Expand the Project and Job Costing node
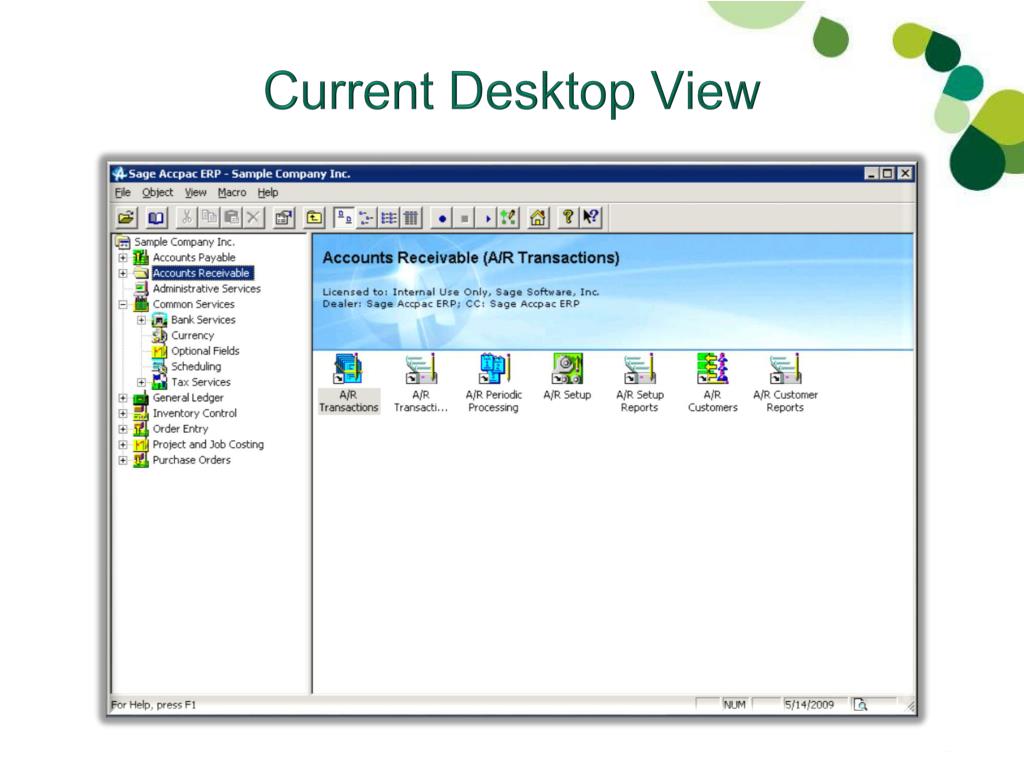Viewport: 1024px width, 768px height. (x=123, y=445)
